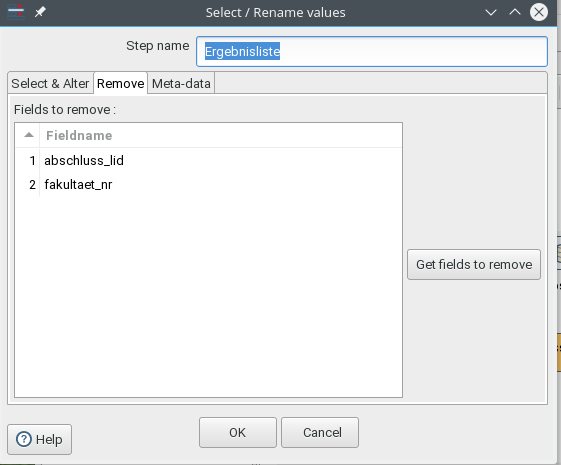Click the Cancel button

(x=320, y=432)
